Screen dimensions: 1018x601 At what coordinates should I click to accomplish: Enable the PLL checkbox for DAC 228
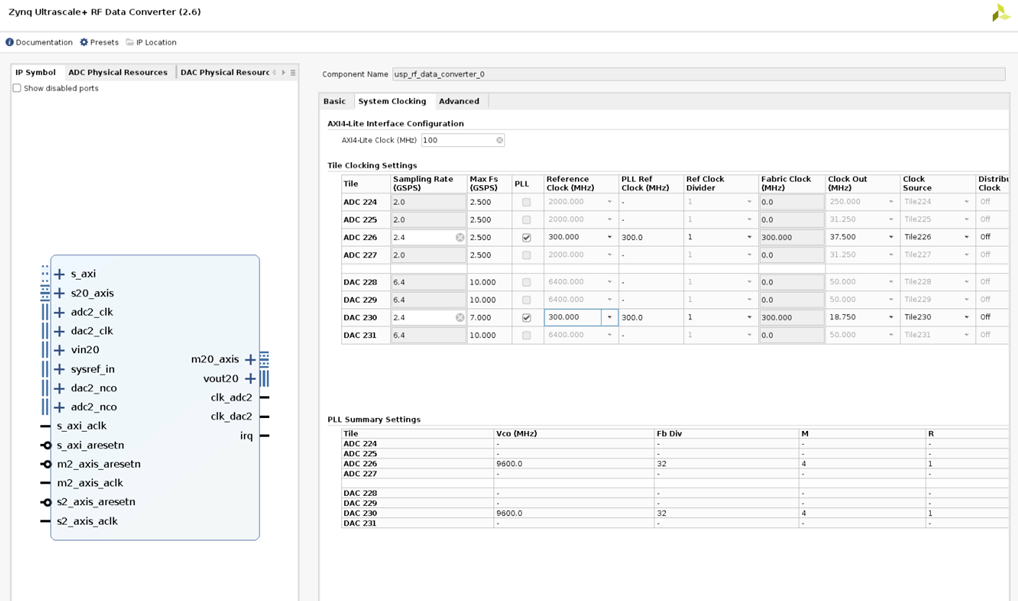point(526,281)
